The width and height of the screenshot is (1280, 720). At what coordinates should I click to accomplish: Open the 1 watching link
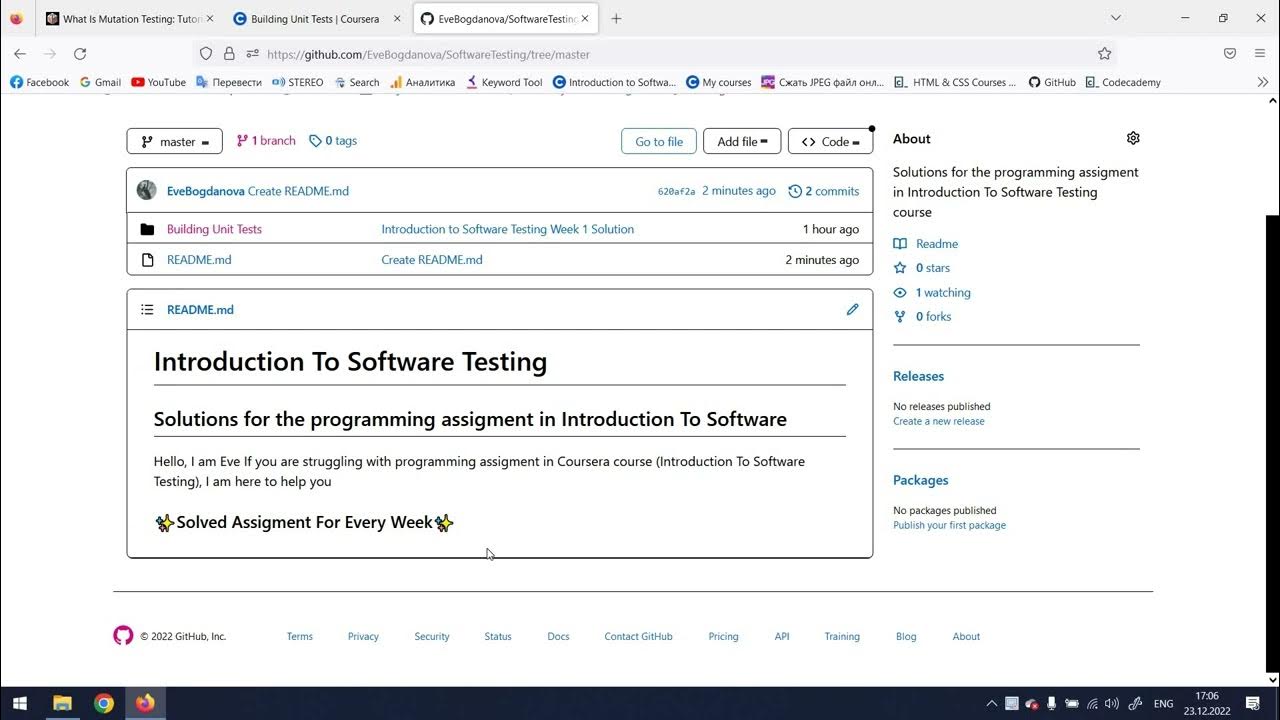(932, 293)
